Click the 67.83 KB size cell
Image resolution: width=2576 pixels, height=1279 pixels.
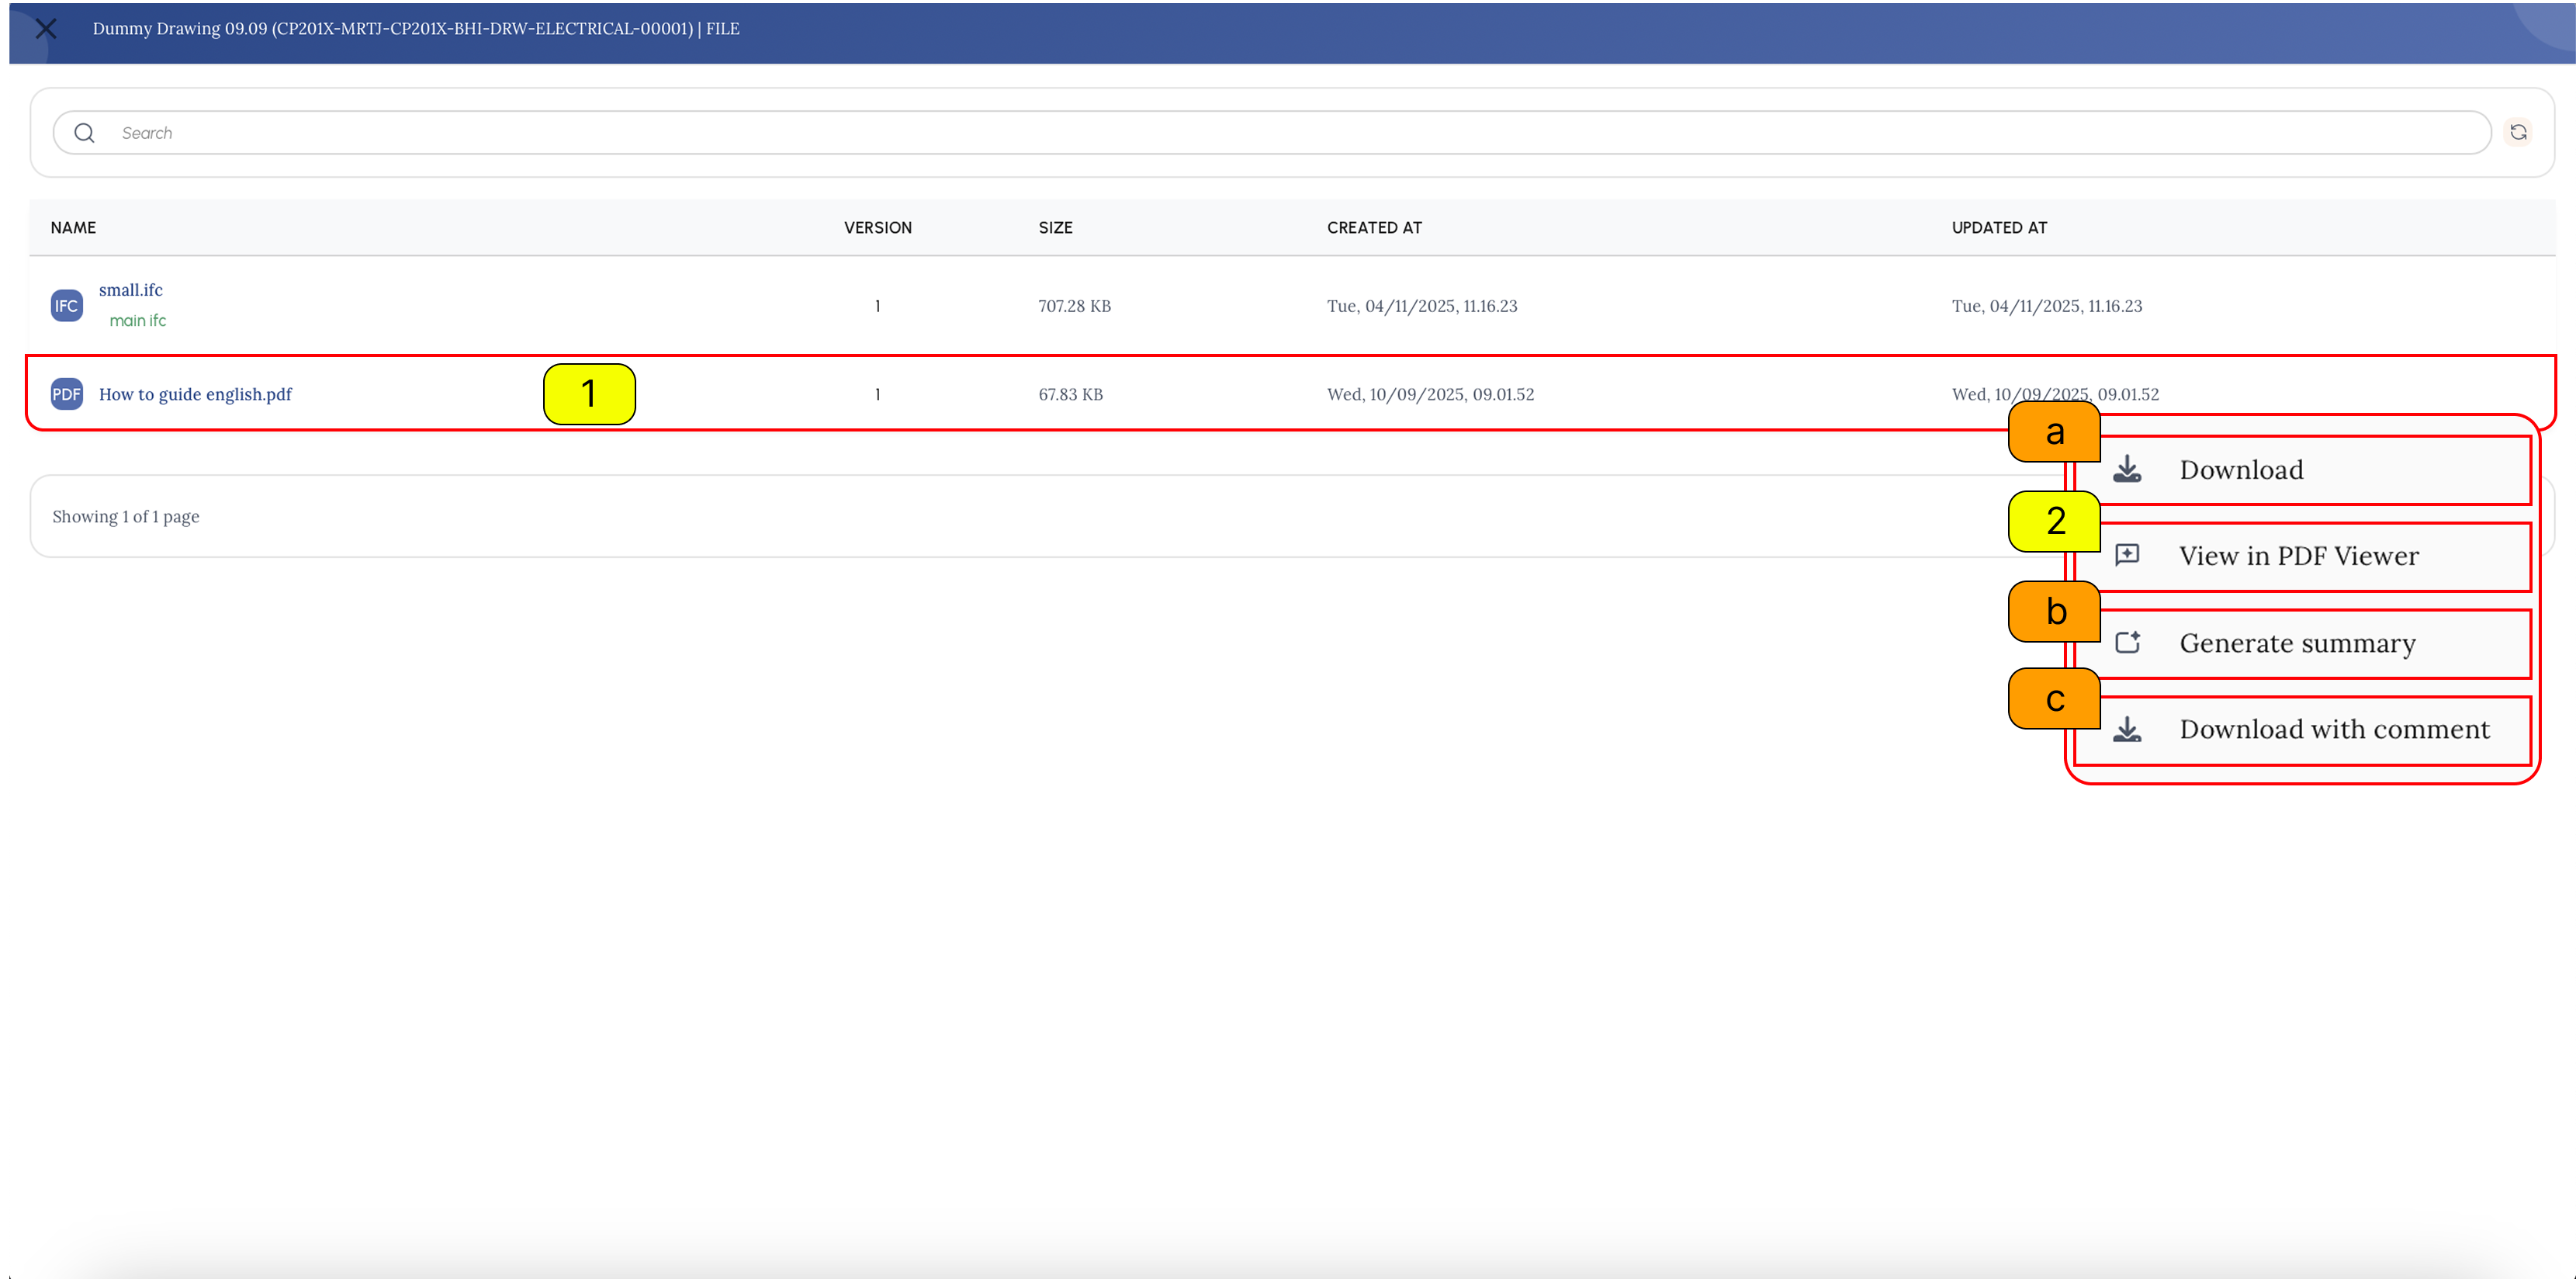[1070, 394]
